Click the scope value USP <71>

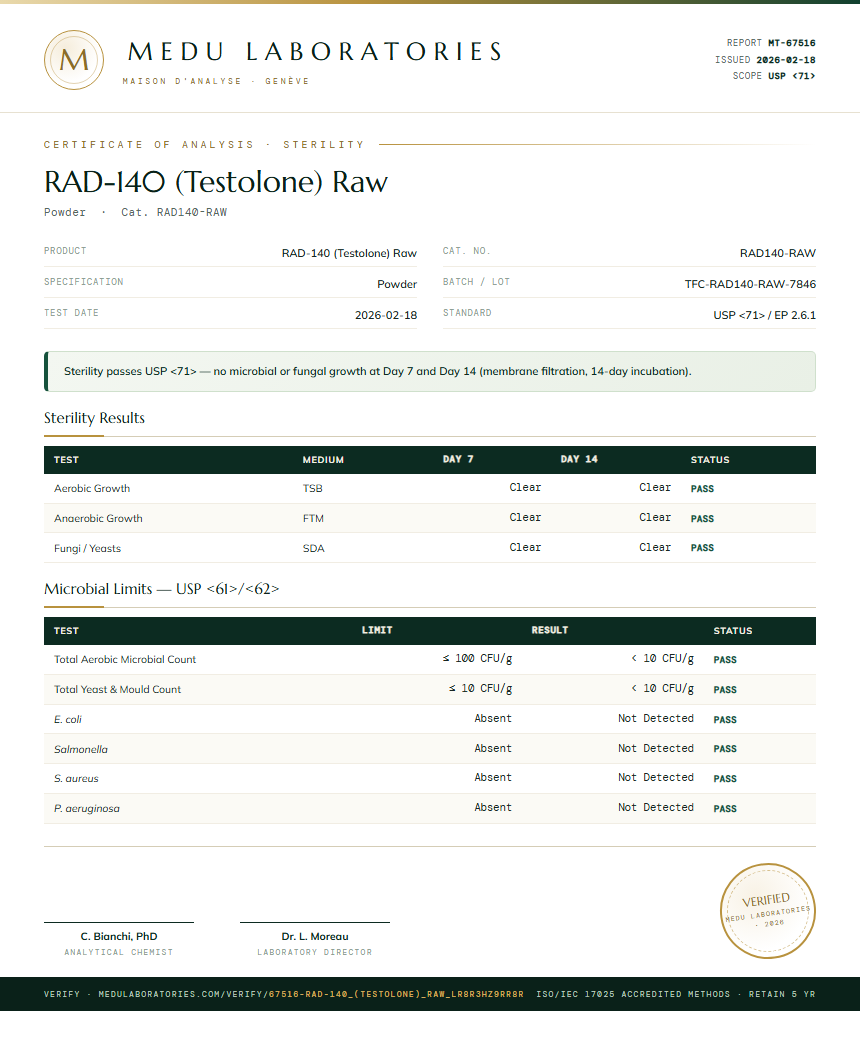[x=792, y=76]
